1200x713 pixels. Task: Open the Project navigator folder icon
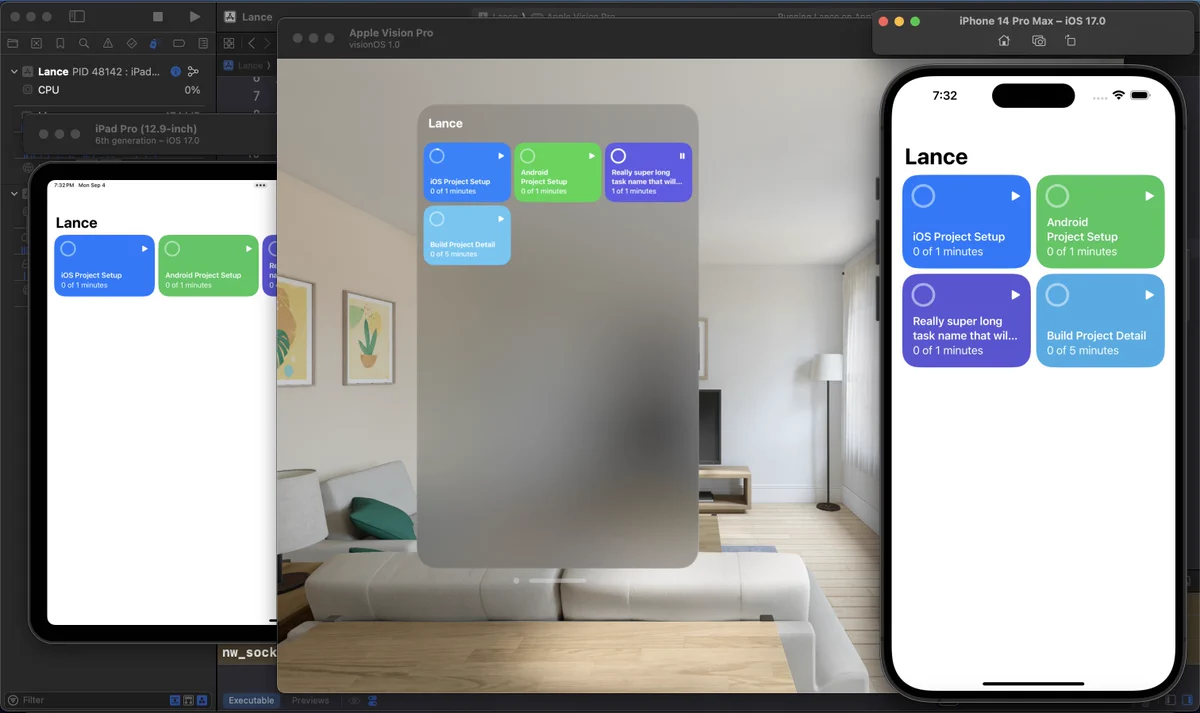point(13,43)
